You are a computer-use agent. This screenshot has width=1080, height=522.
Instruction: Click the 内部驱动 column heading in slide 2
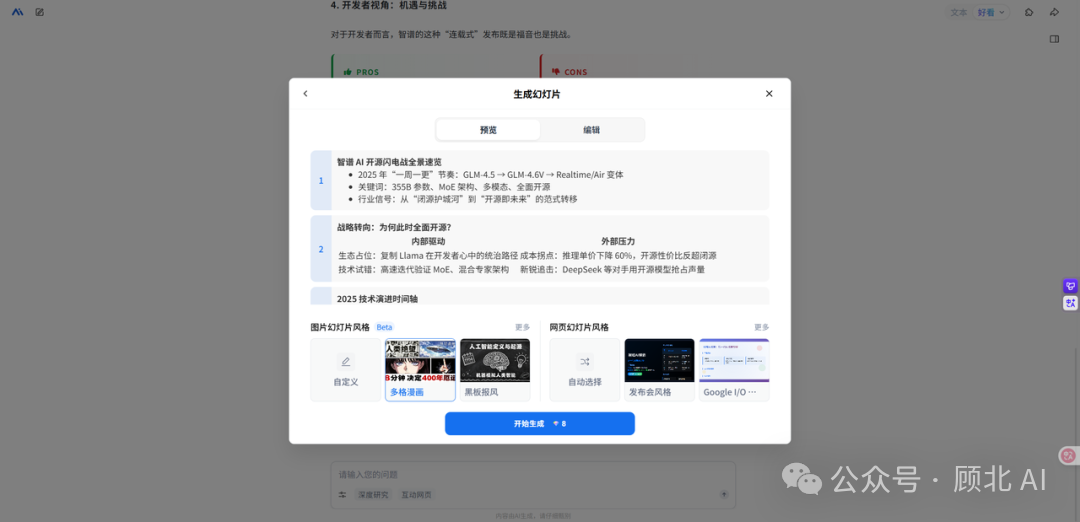(428, 241)
